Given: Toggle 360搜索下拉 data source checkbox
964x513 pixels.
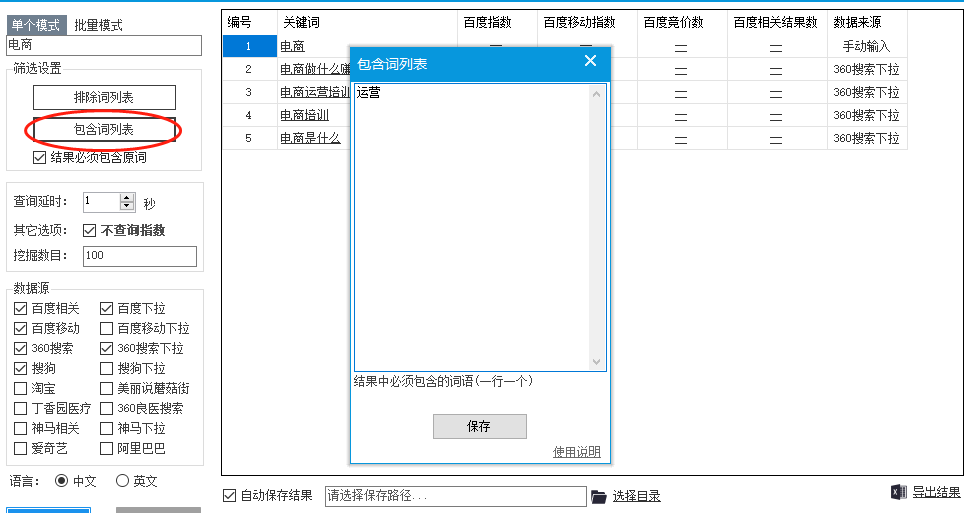Looking at the screenshot, I should tap(106, 349).
